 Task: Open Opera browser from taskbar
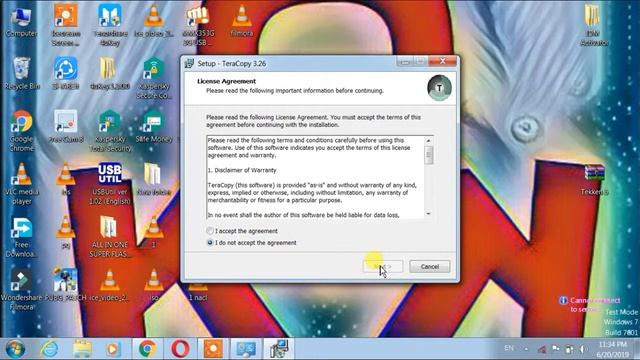(x=180, y=349)
